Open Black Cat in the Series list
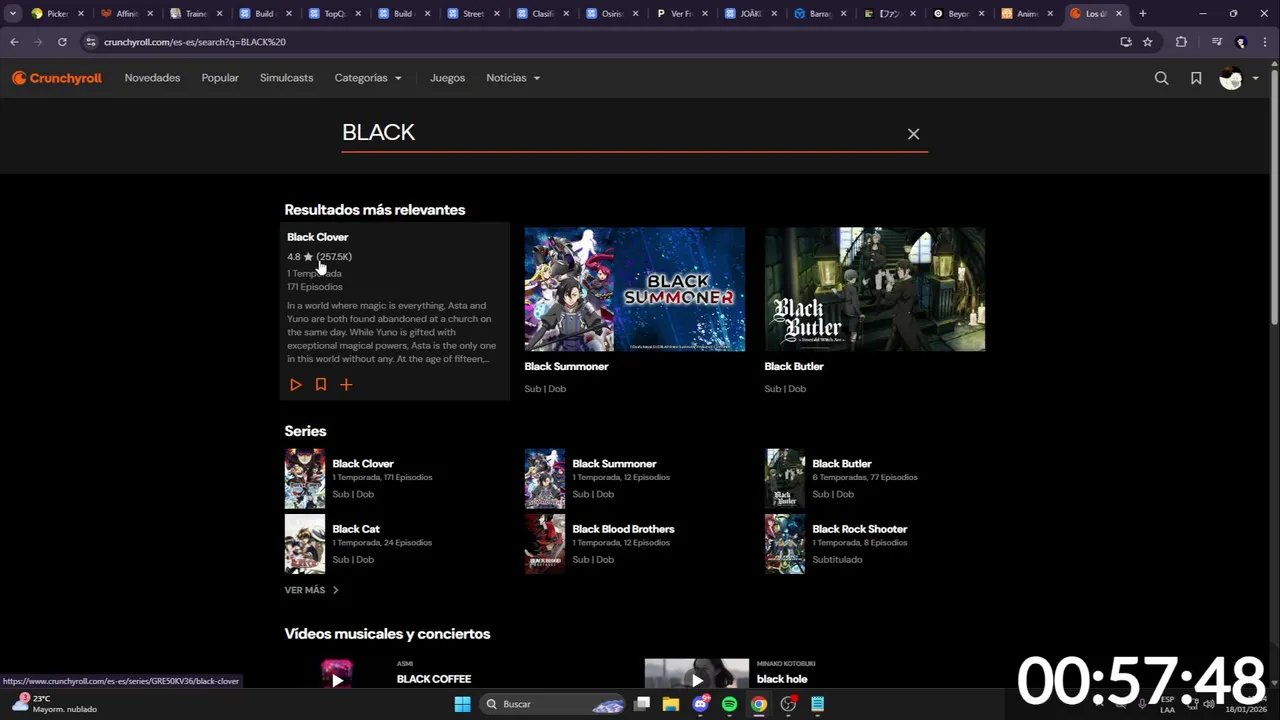The width and height of the screenshot is (1280, 720). click(x=356, y=529)
